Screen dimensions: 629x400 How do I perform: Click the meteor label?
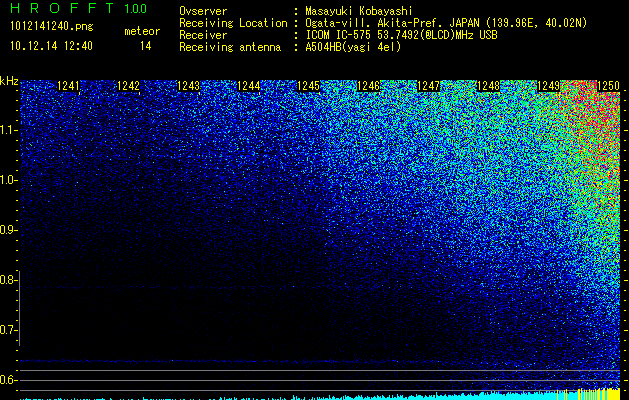pyautogui.click(x=142, y=31)
